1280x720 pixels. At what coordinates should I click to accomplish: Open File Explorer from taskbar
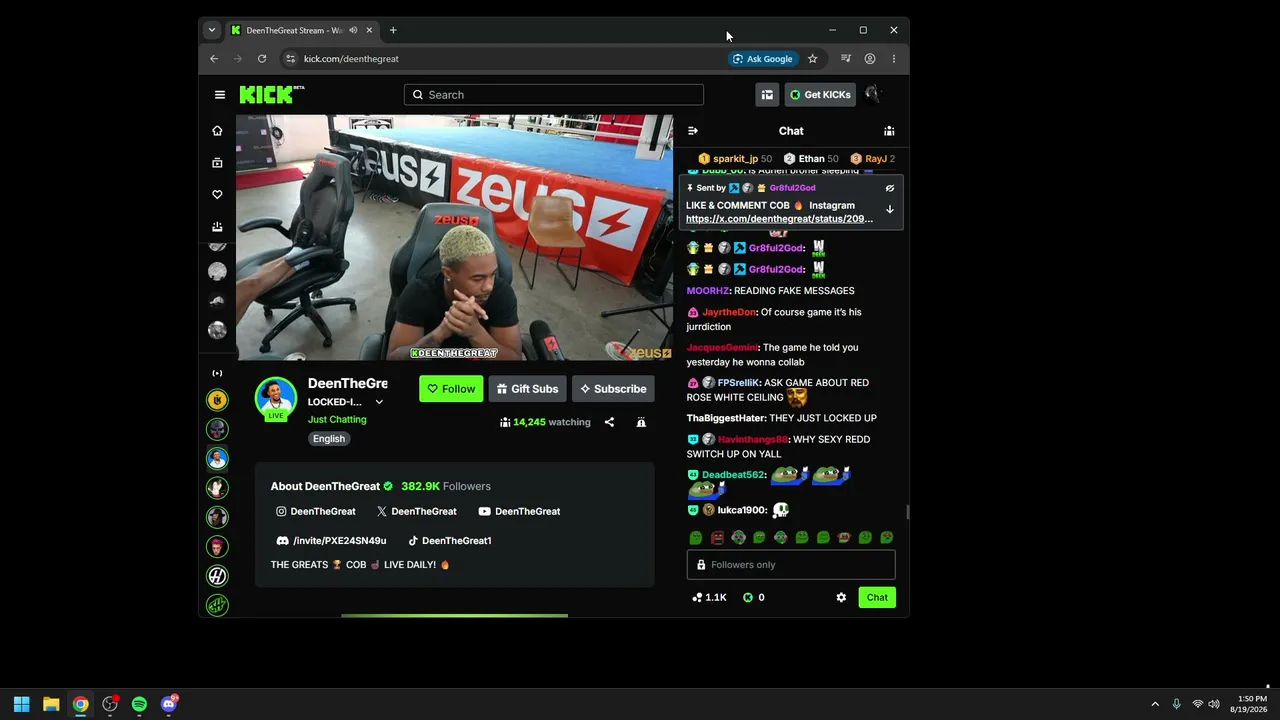coord(51,704)
